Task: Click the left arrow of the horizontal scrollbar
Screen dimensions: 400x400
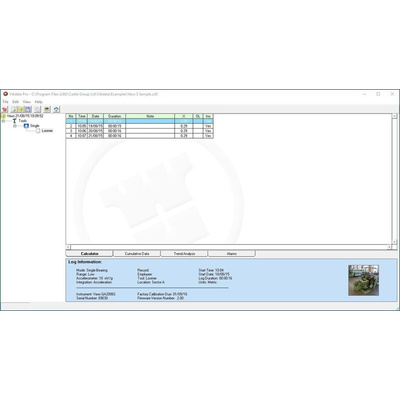Action: [68, 247]
